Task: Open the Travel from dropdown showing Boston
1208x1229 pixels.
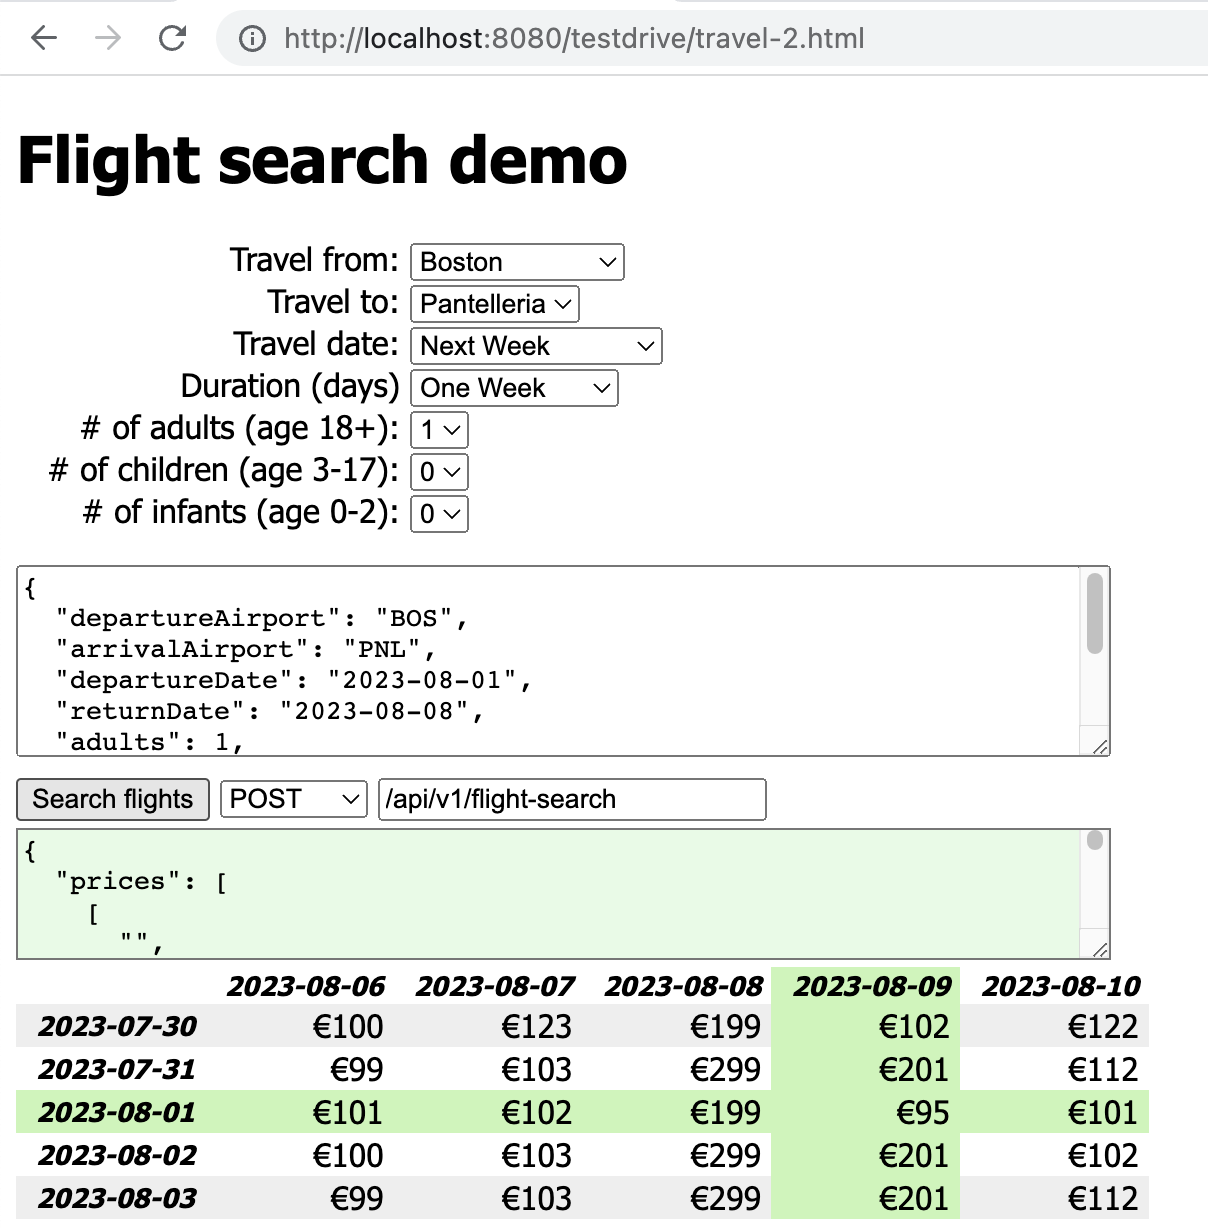Action: [516, 261]
